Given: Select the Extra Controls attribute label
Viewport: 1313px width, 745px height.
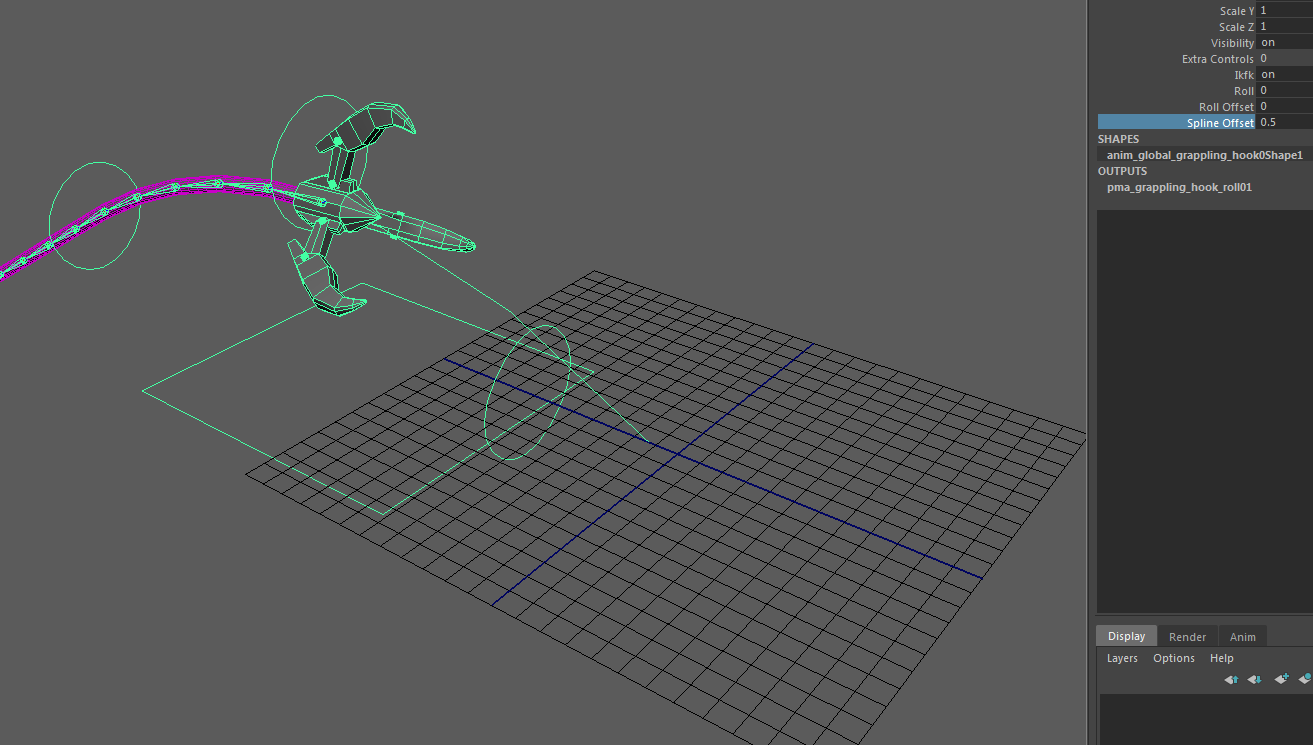Looking at the screenshot, I should point(1217,59).
